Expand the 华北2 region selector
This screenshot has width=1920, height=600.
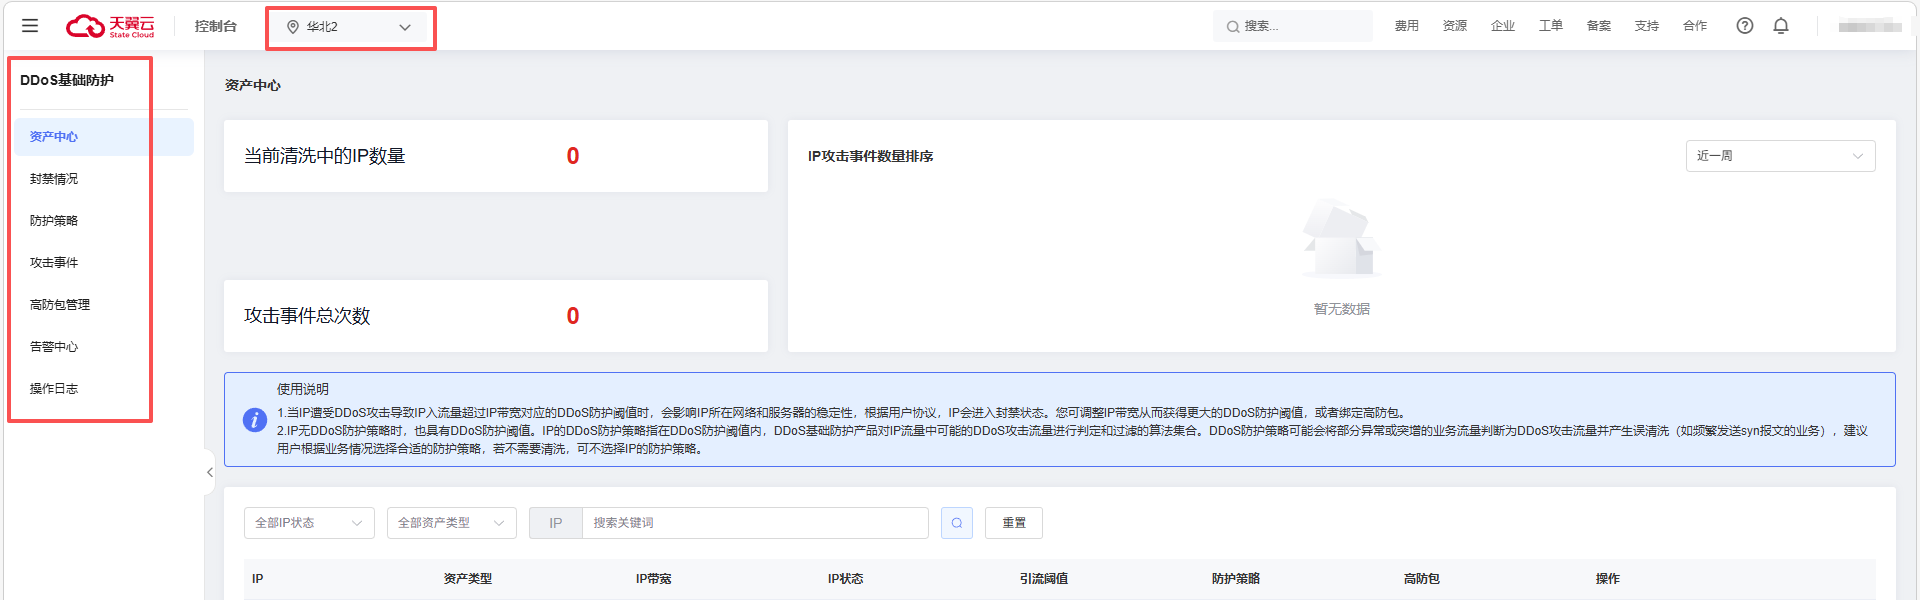[x=404, y=27]
